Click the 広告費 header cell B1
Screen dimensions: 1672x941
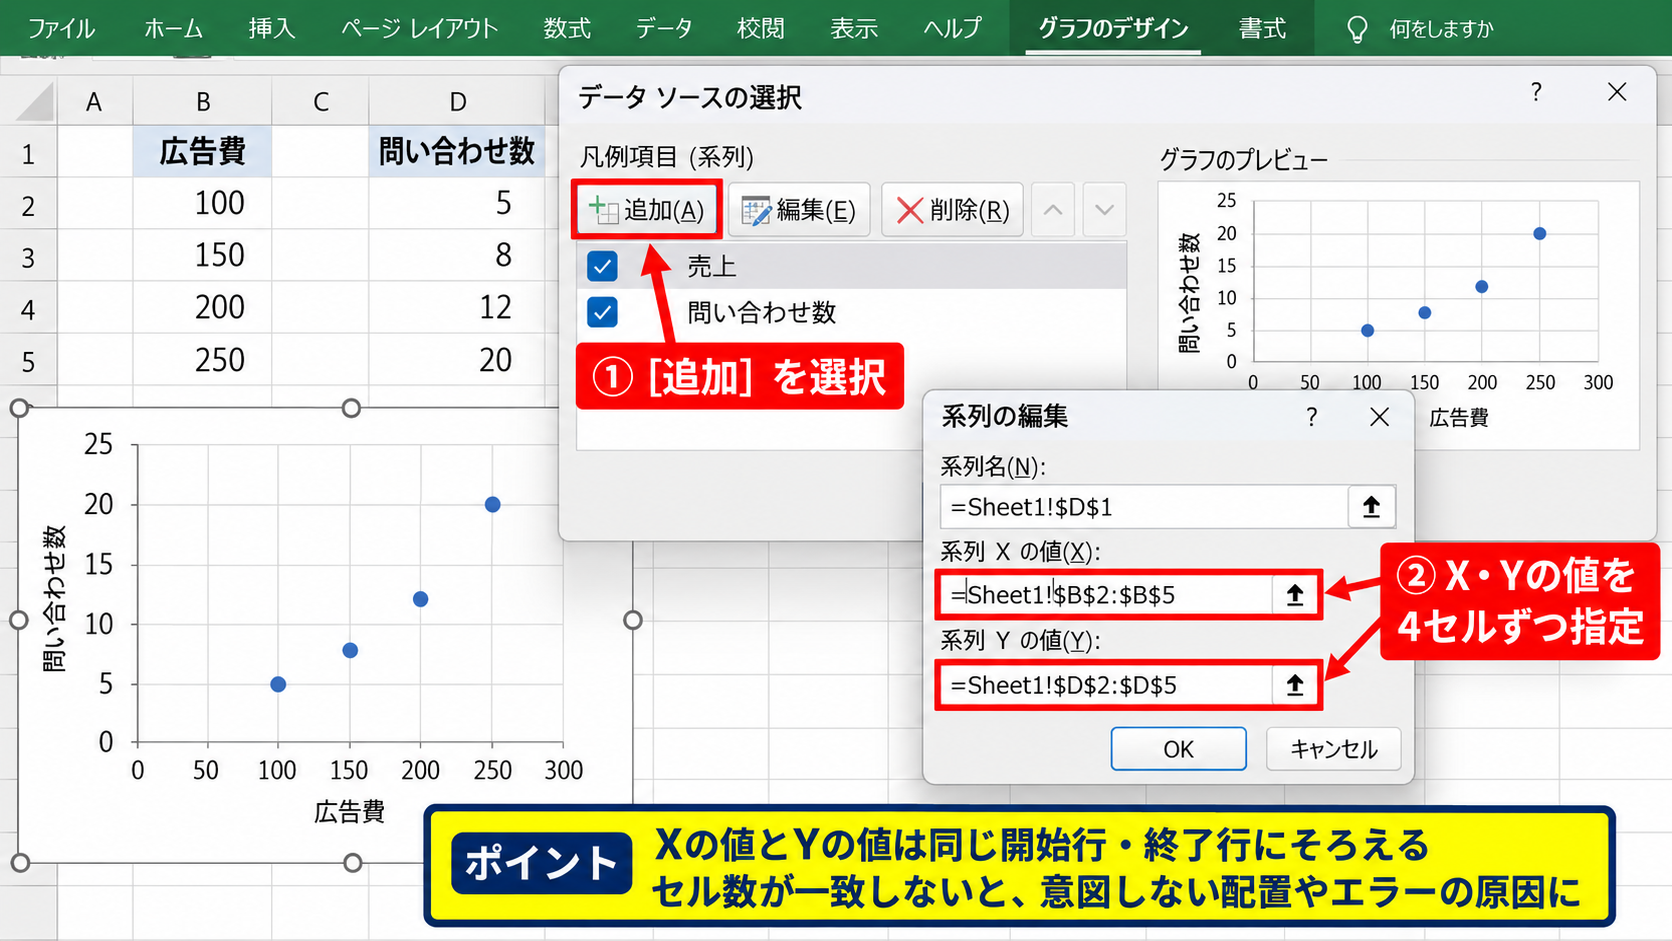203,151
